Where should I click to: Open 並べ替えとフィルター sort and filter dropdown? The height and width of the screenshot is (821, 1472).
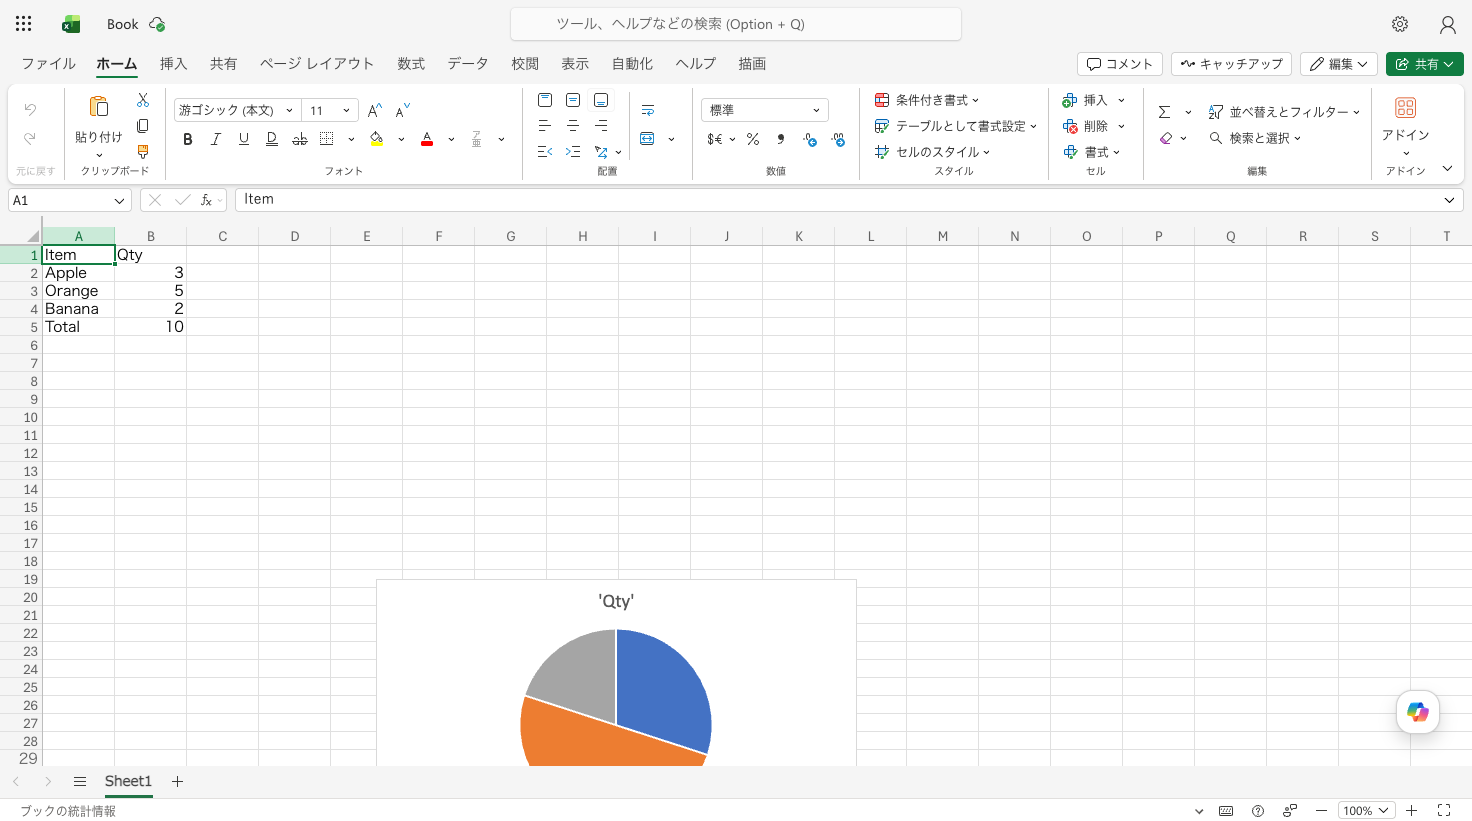coord(1285,112)
